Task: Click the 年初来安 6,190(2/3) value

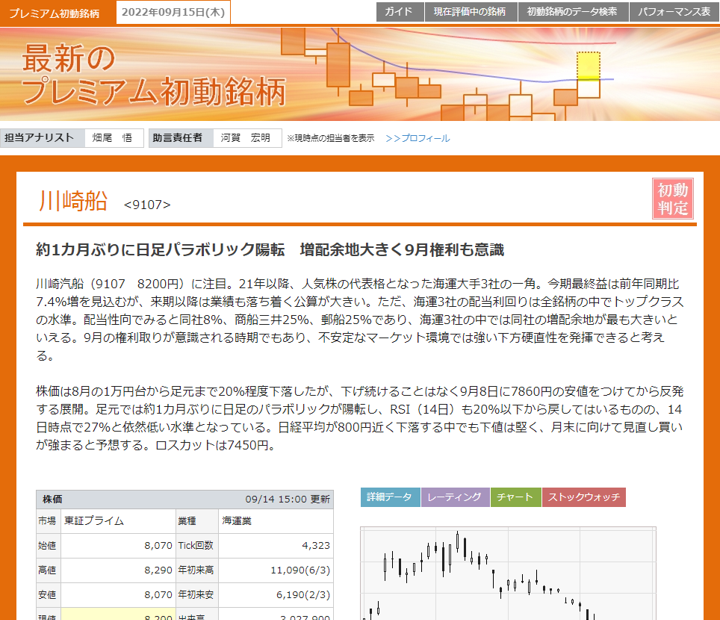Action: pos(276,595)
